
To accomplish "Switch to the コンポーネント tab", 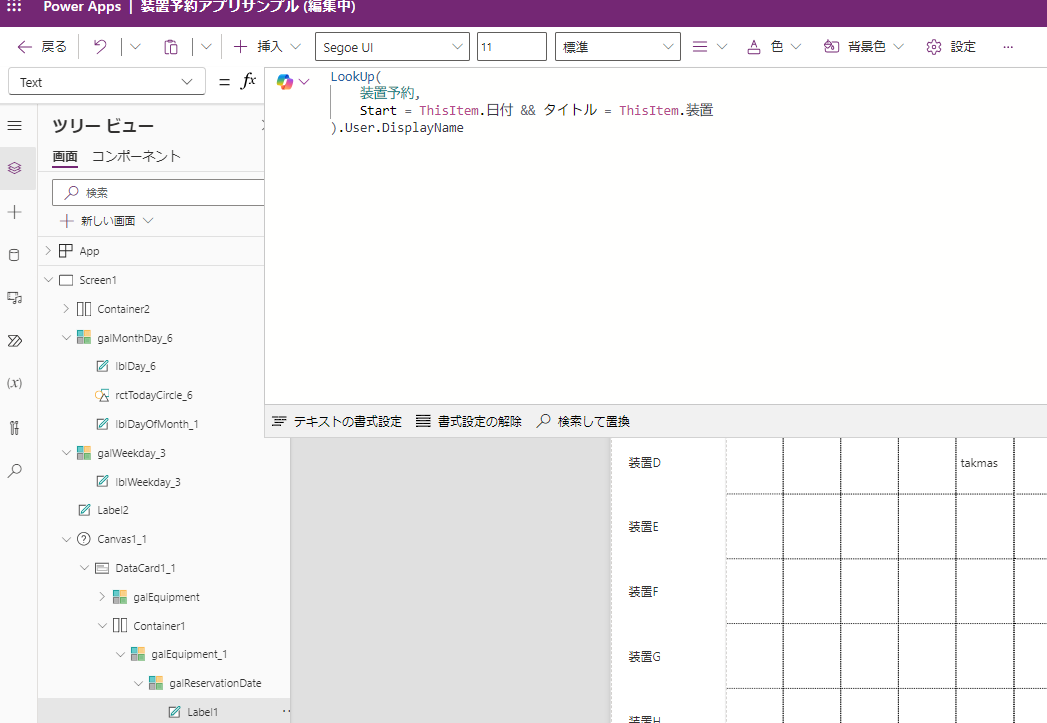I will (136, 156).
